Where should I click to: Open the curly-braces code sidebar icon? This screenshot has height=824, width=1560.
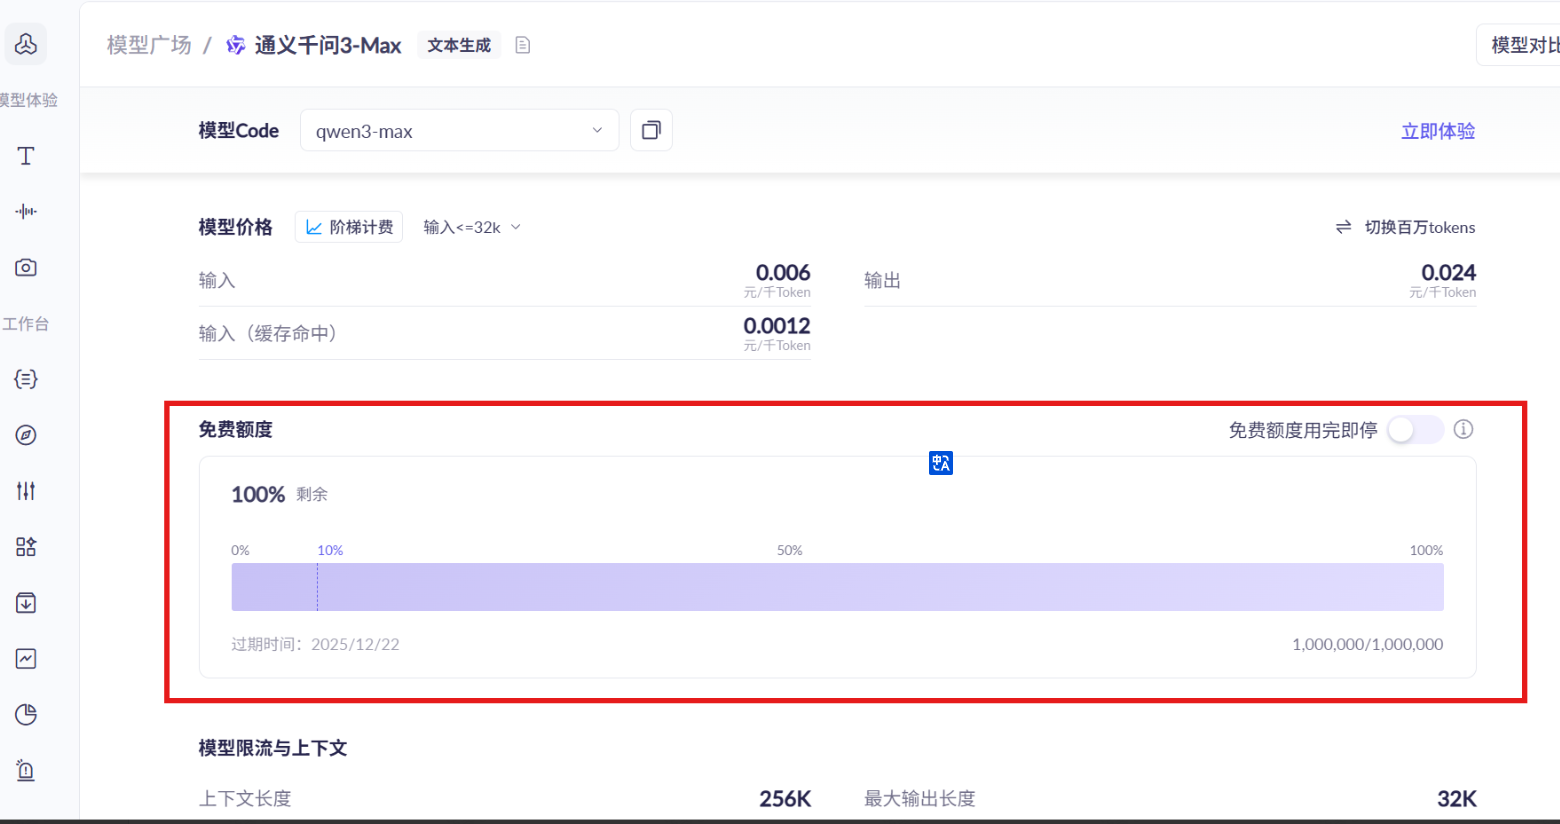point(26,379)
